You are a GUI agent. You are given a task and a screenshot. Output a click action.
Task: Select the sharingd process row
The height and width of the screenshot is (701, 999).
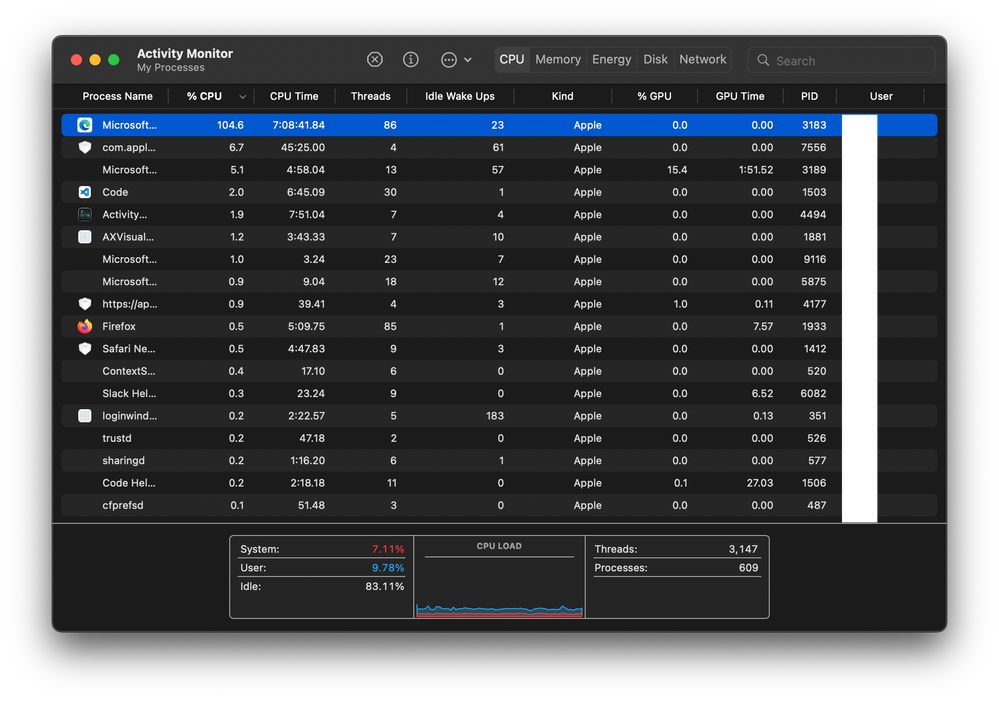coord(499,460)
